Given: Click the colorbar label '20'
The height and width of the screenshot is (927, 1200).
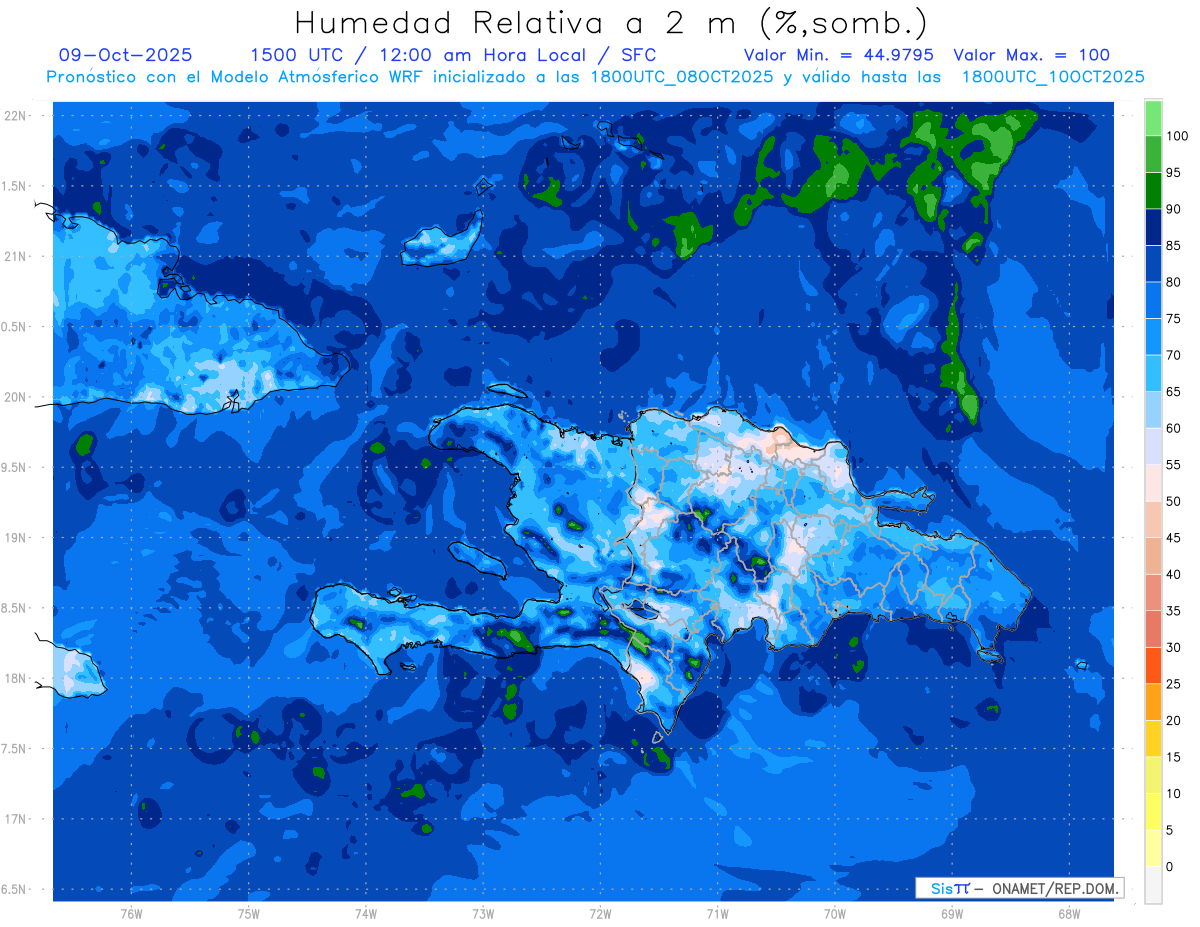Looking at the screenshot, I should pyautogui.click(x=1173, y=720).
